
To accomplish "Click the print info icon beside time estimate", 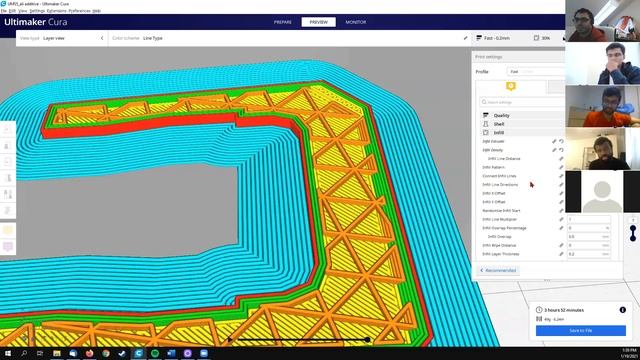I will pos(622,310).
